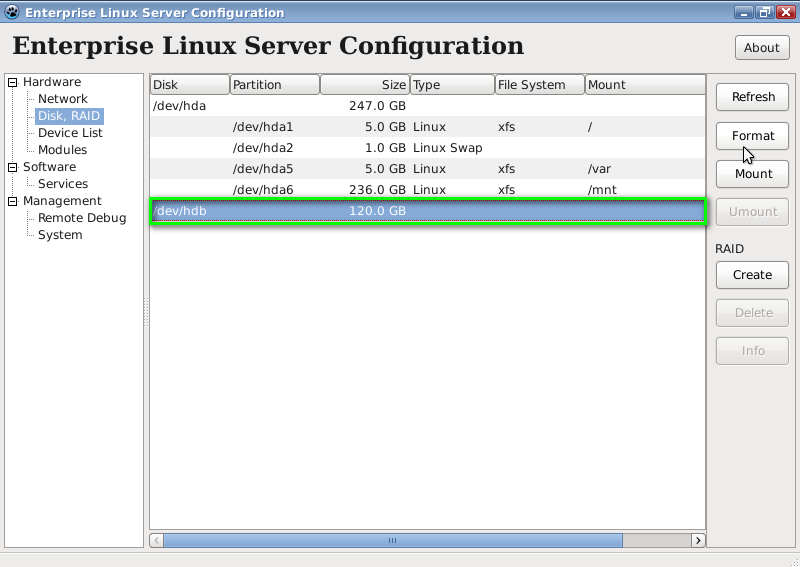The image size is (800, 567).
Task: Select the /dev/hda5 partition row
Action: coord(428,168)
